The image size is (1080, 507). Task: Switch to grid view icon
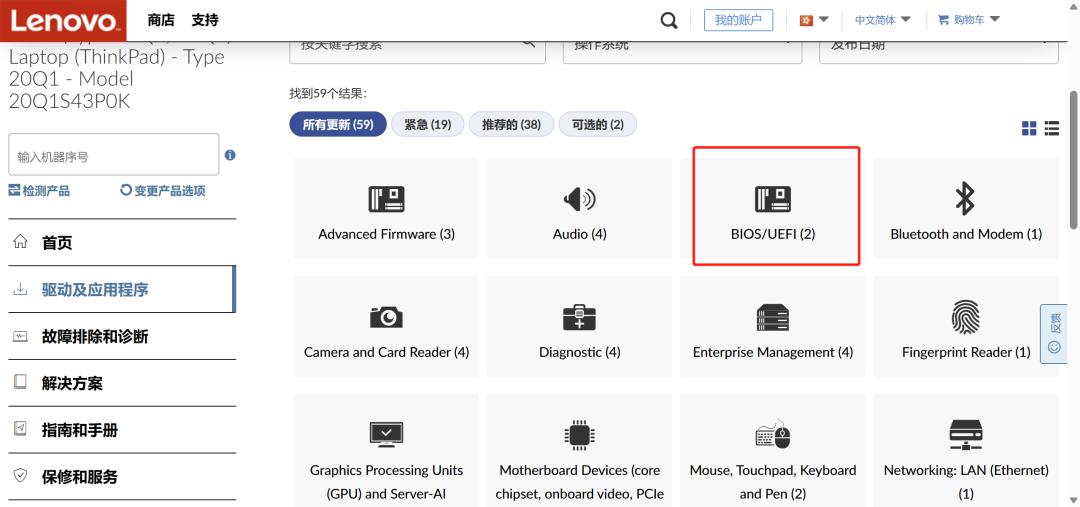coord(1029,128)
